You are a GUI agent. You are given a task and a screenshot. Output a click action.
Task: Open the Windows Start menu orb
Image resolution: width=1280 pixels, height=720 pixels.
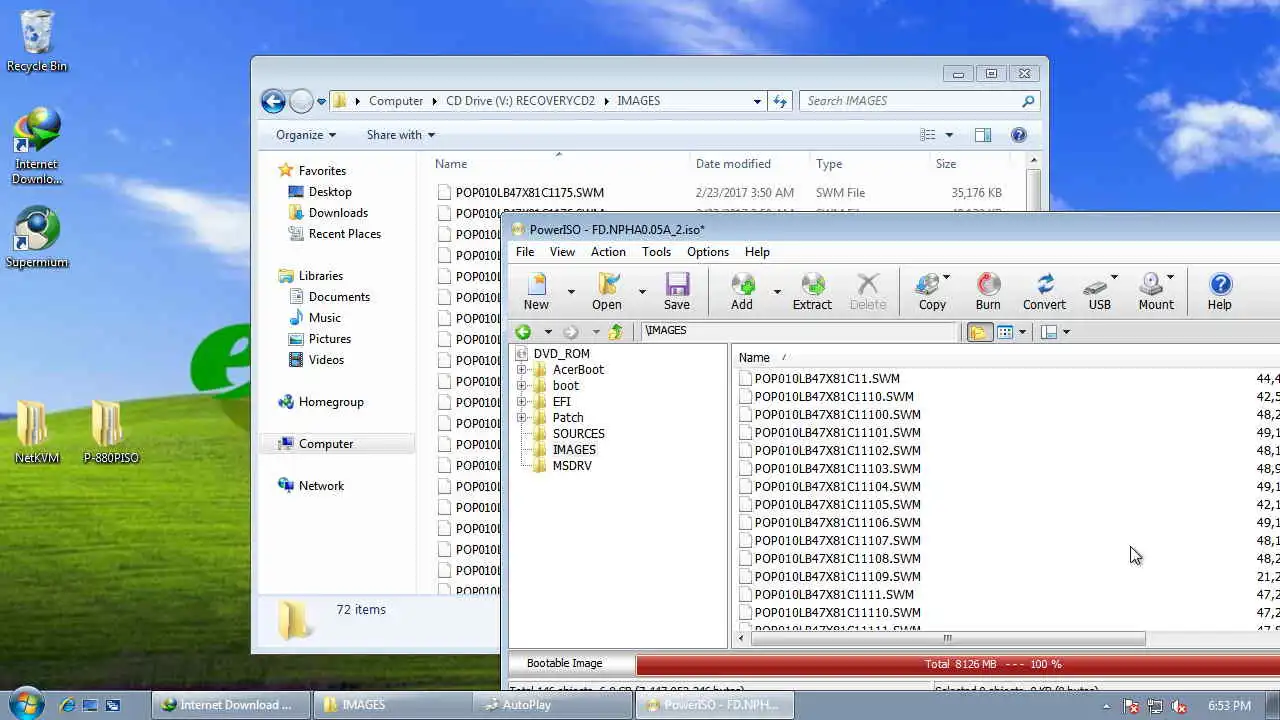pos(27,703)
